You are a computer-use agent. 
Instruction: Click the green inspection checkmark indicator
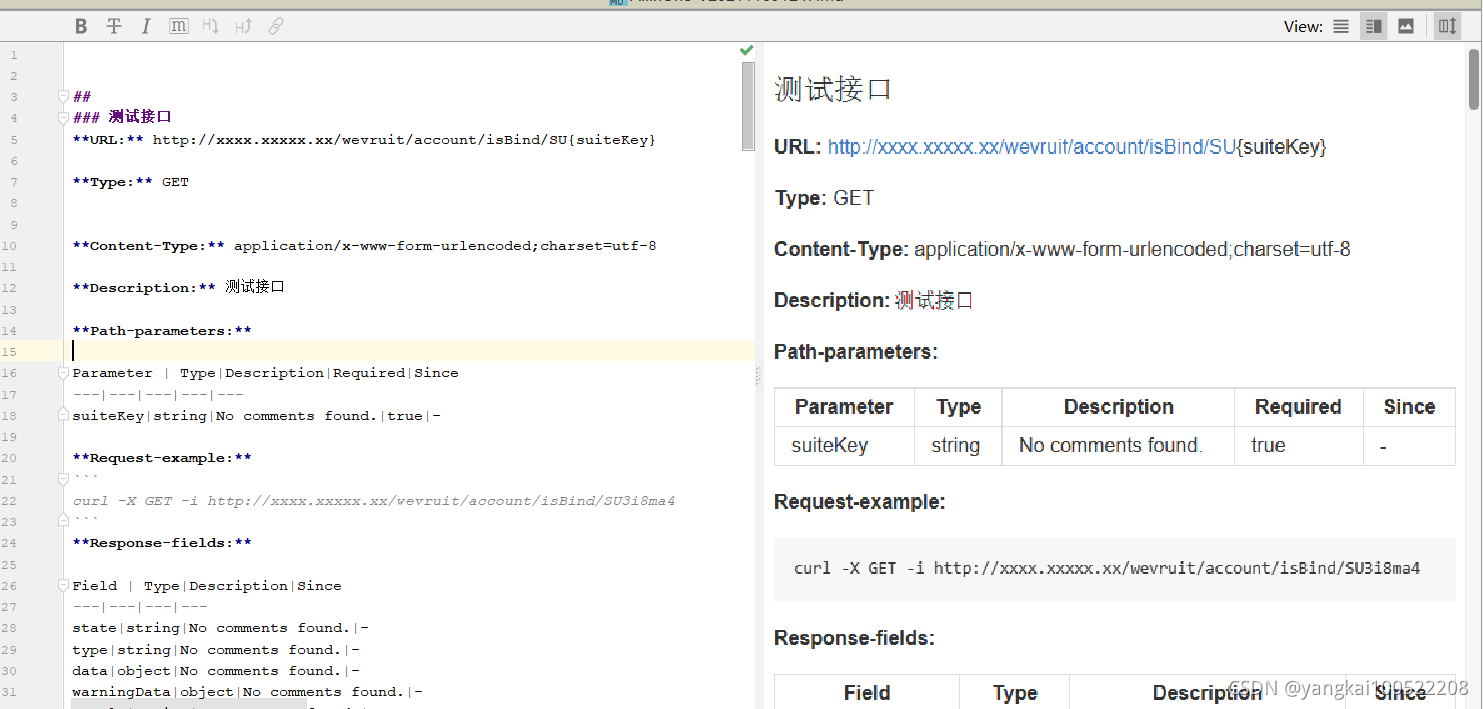[x=746, y=50]
